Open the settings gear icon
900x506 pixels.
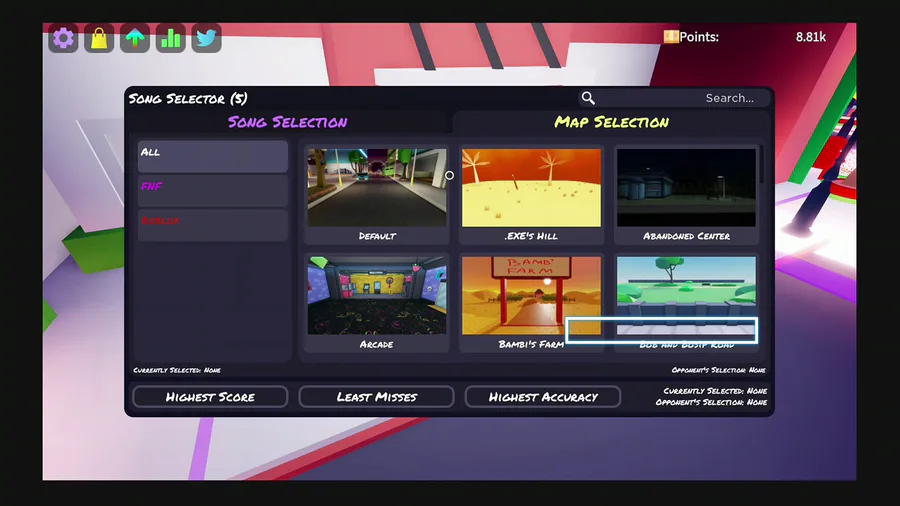click(x=63, y=38)
